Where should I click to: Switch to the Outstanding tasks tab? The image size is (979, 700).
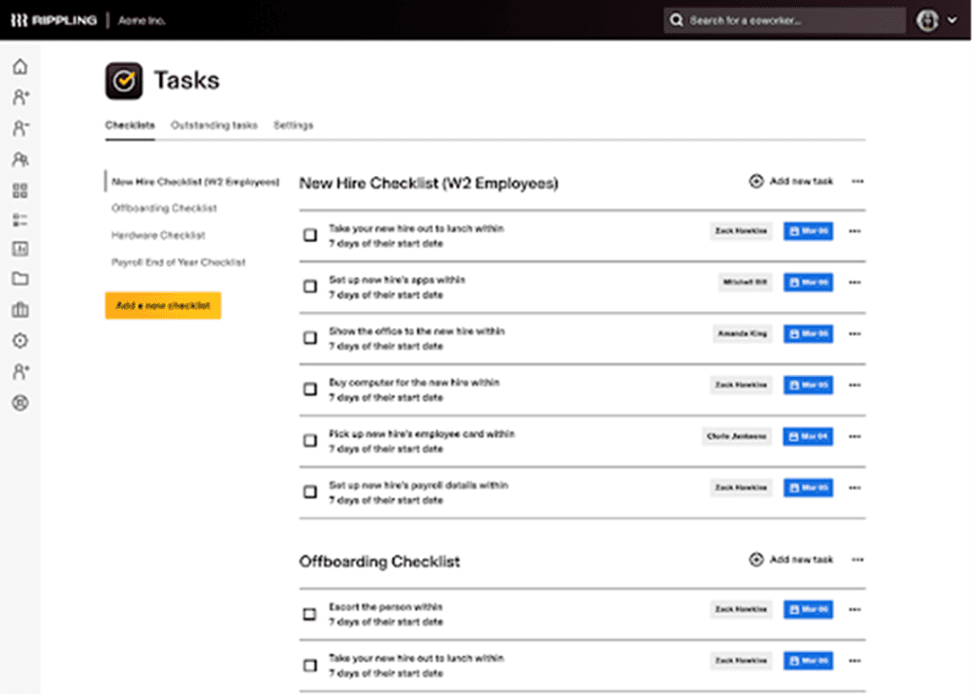(214, 126)
